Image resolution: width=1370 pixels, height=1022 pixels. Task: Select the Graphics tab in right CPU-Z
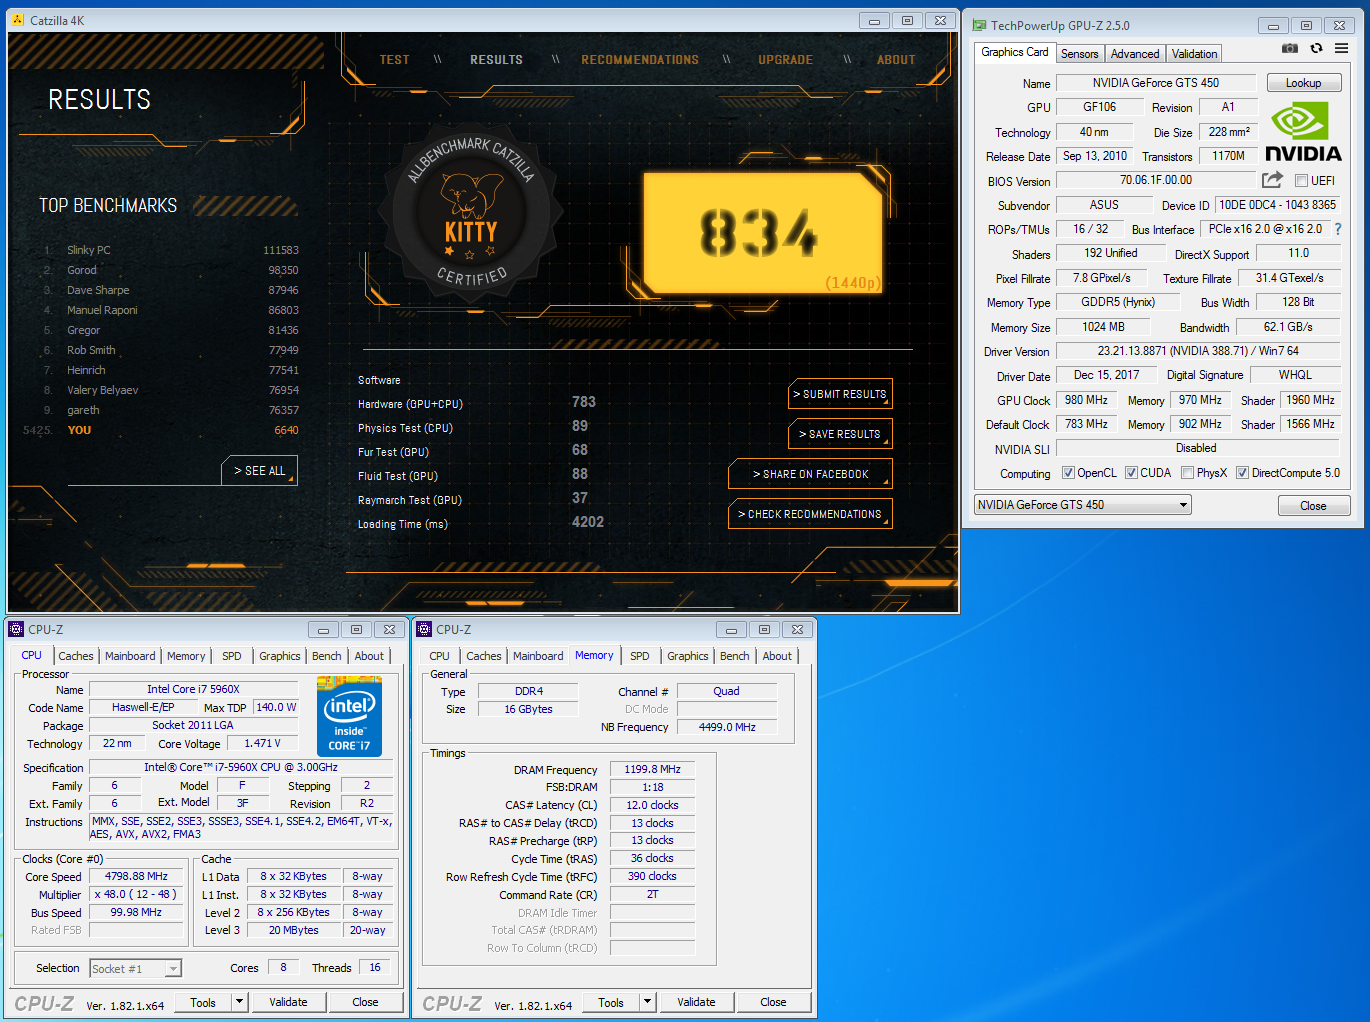688,656
